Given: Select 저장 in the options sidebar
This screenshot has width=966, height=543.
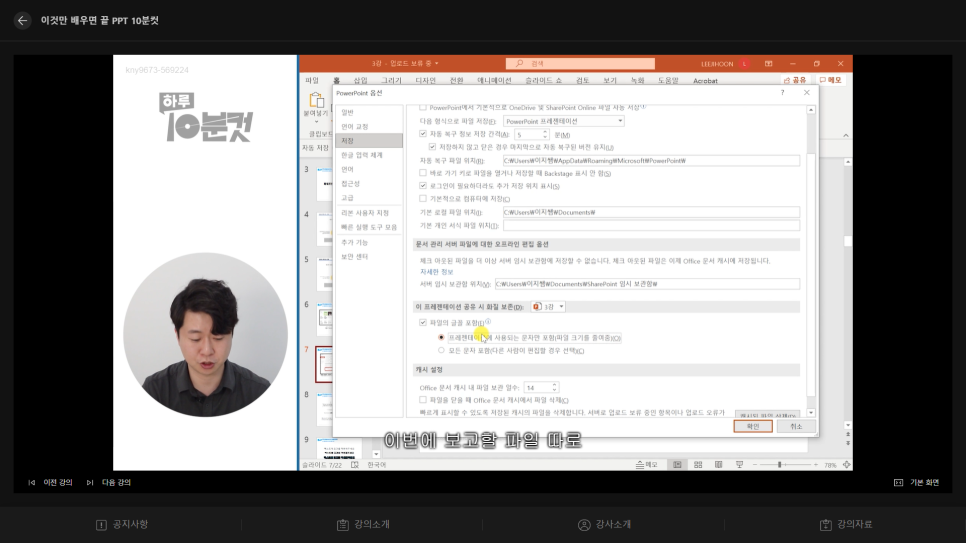Looking at the screenshot, I should click(369, 141).
